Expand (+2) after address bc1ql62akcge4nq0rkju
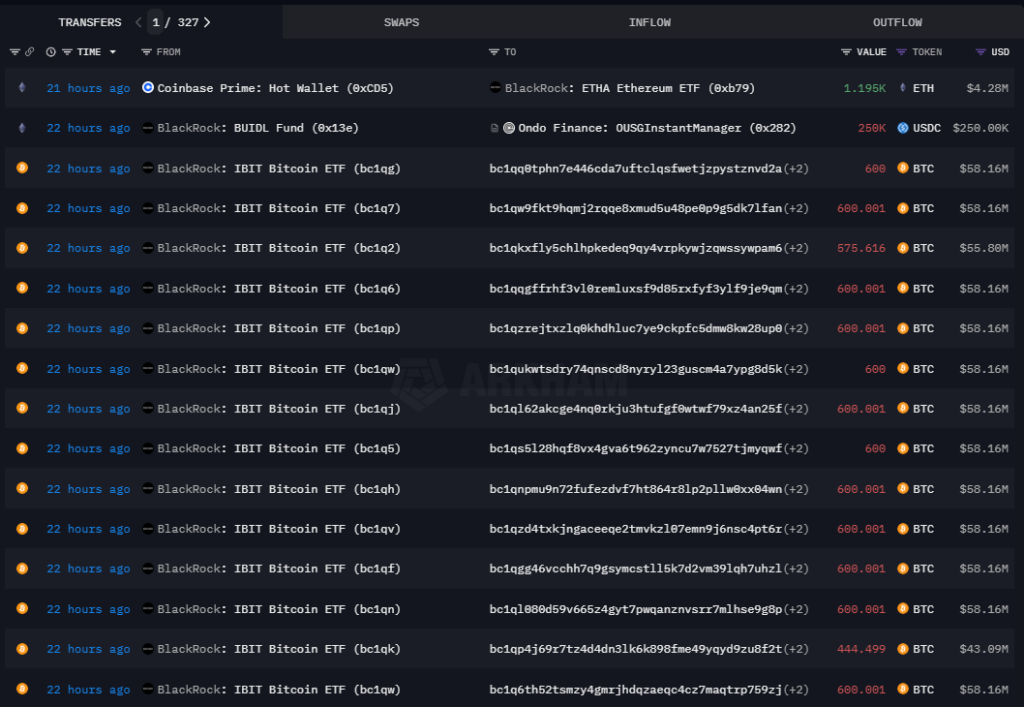The width and height of the screenshot is (1024, 707). pos(796,409)
